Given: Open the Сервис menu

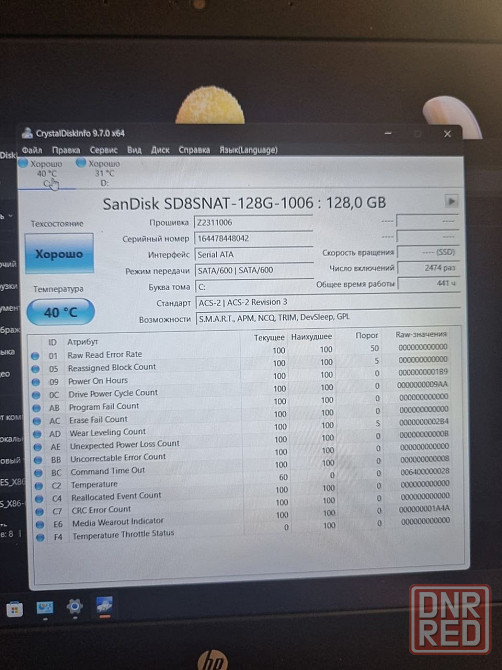Looking at the screenshot, I should click(x=103, y=150).
